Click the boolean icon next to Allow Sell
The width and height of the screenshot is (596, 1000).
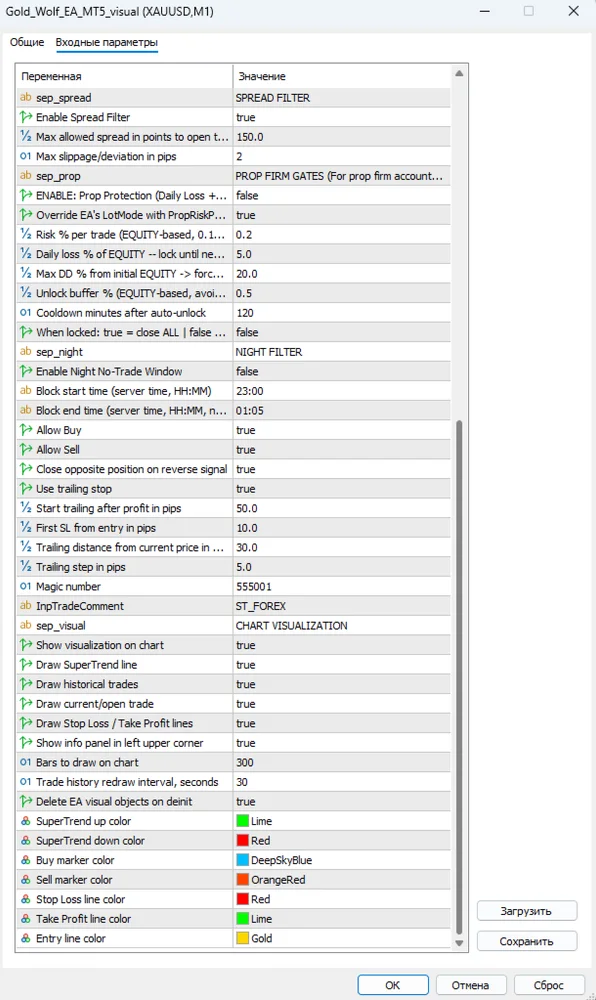point(25,450)
